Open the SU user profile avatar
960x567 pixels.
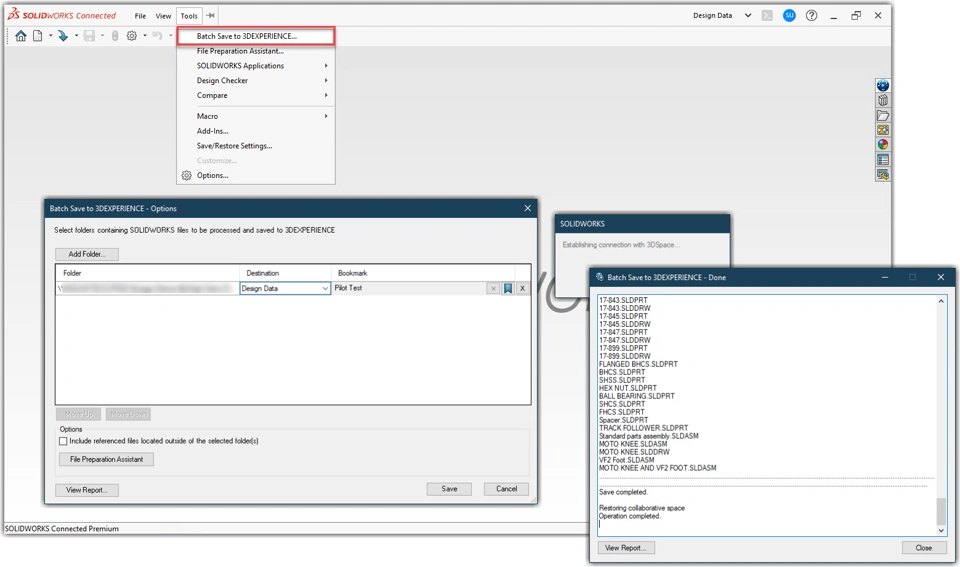(x=789, y=15)
